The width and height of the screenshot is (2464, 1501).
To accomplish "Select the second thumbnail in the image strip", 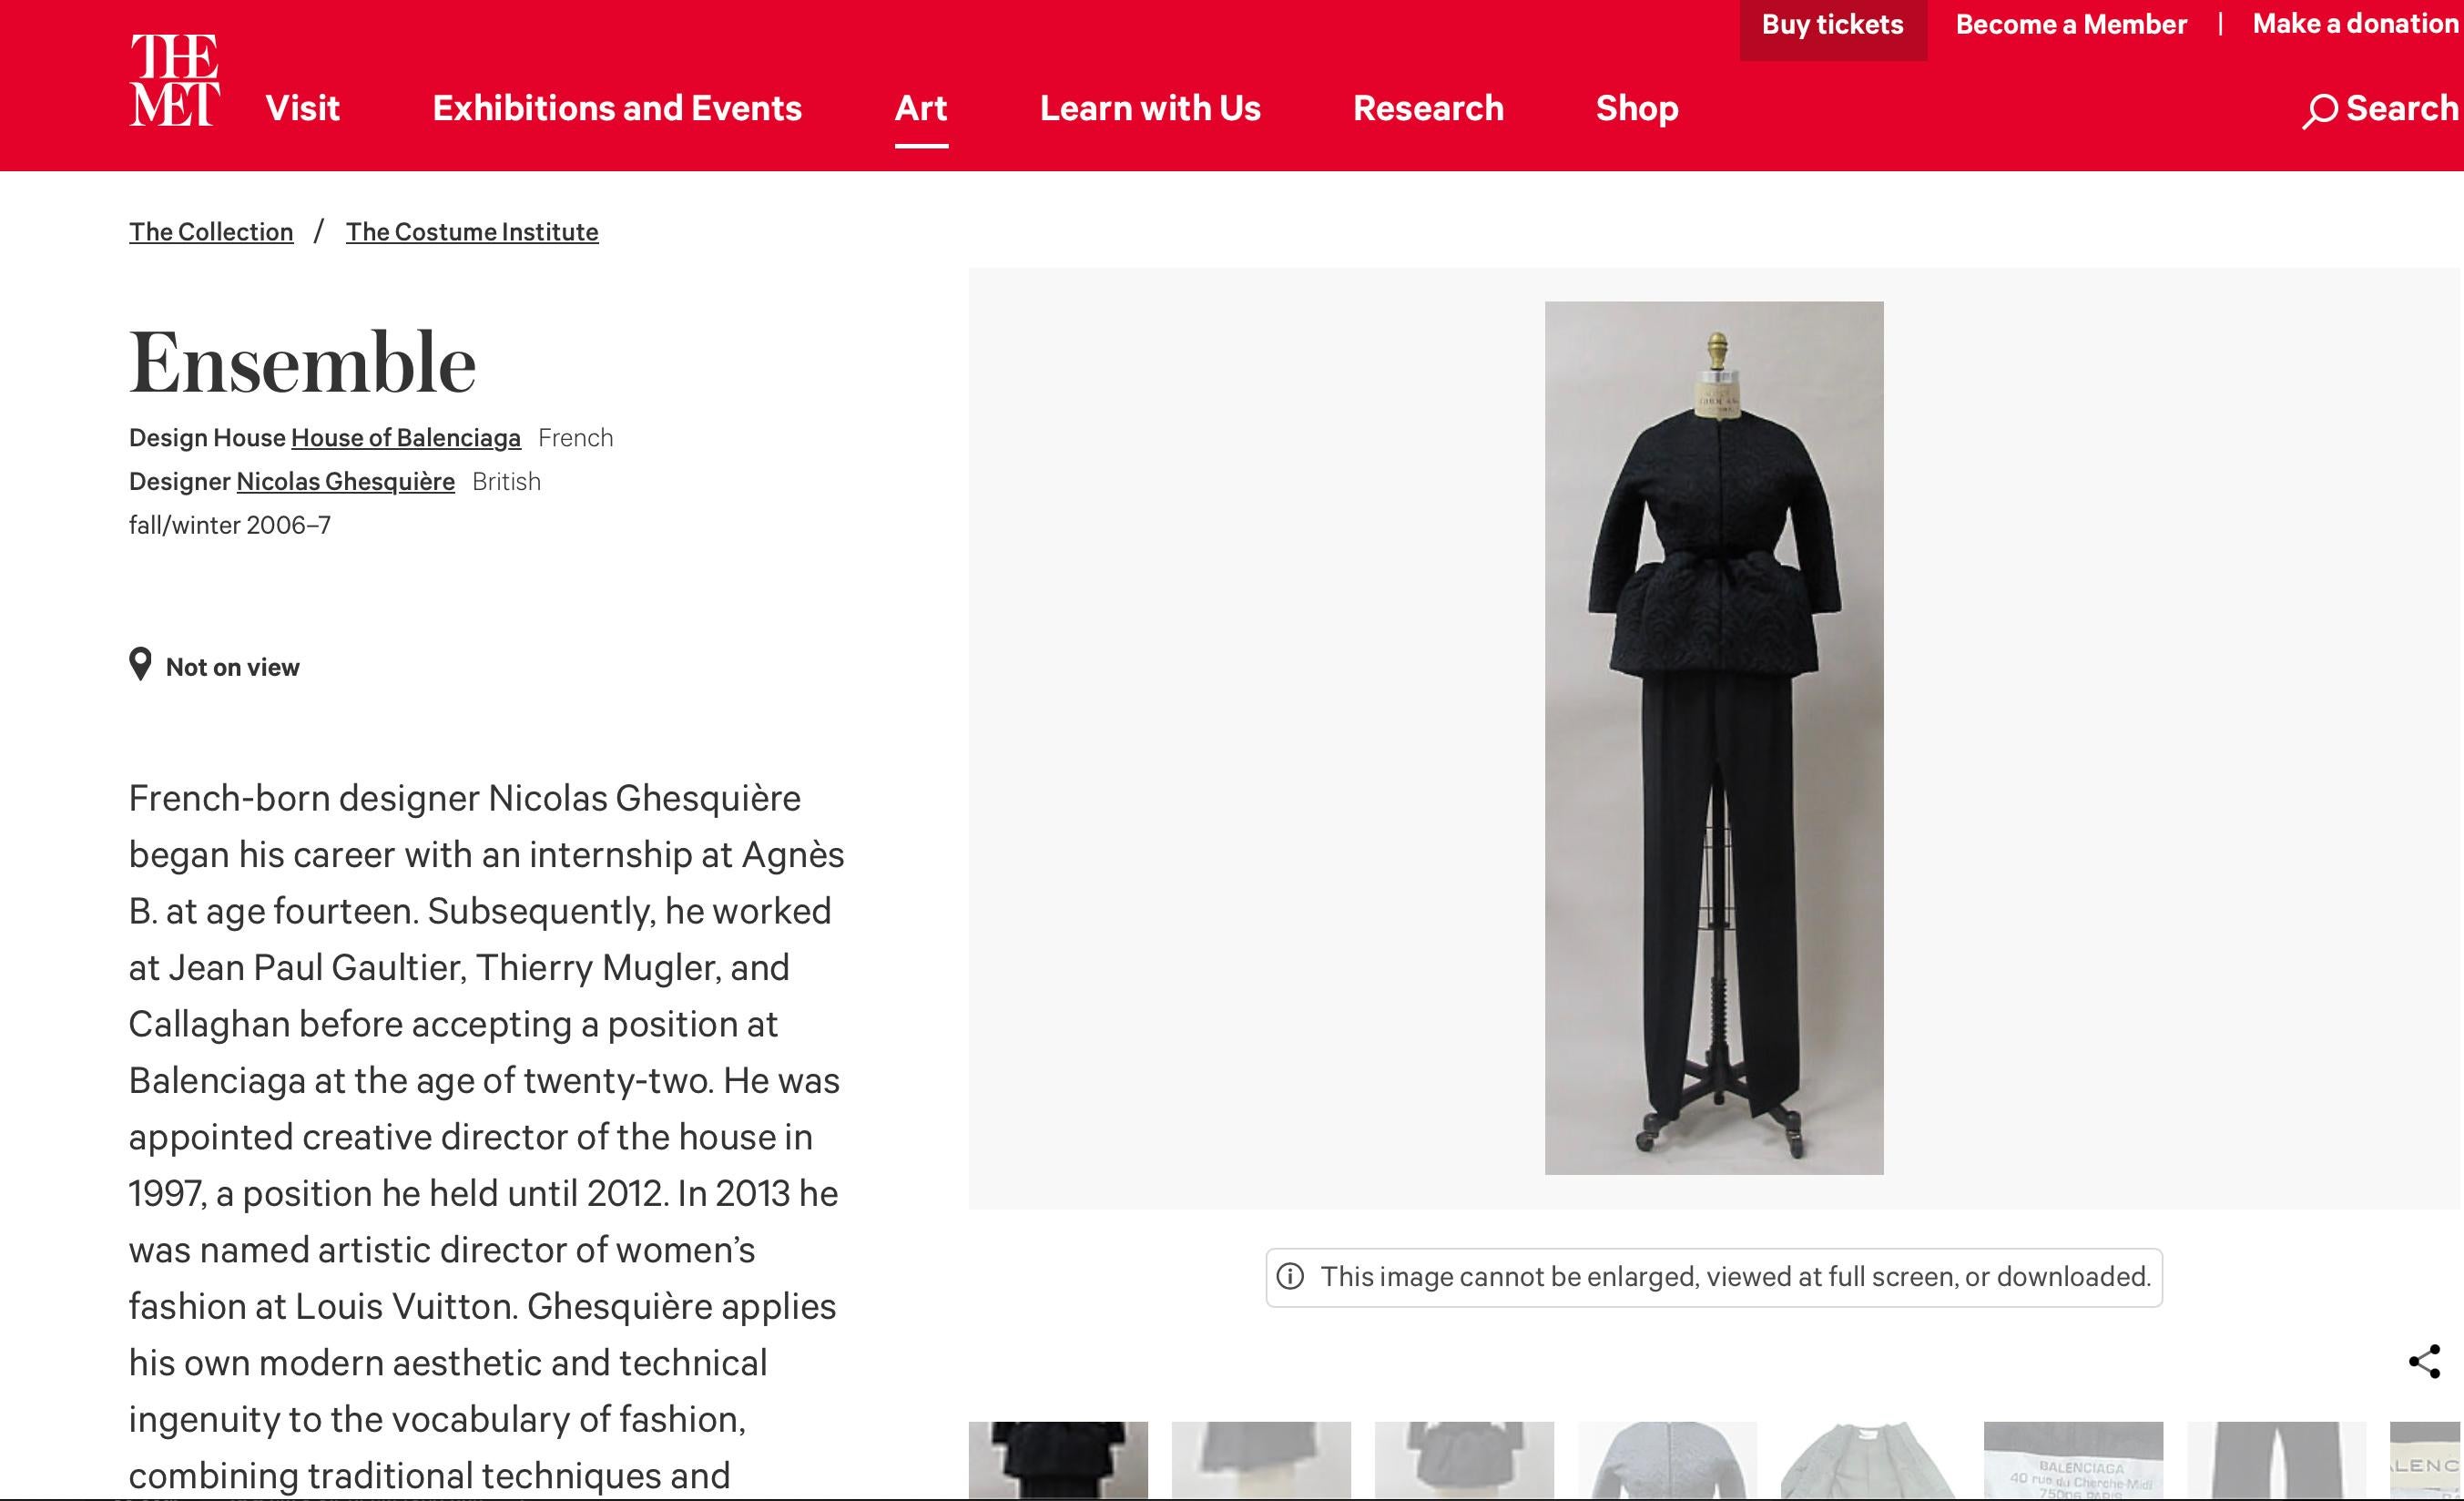I will (x=1261, y=1460).
